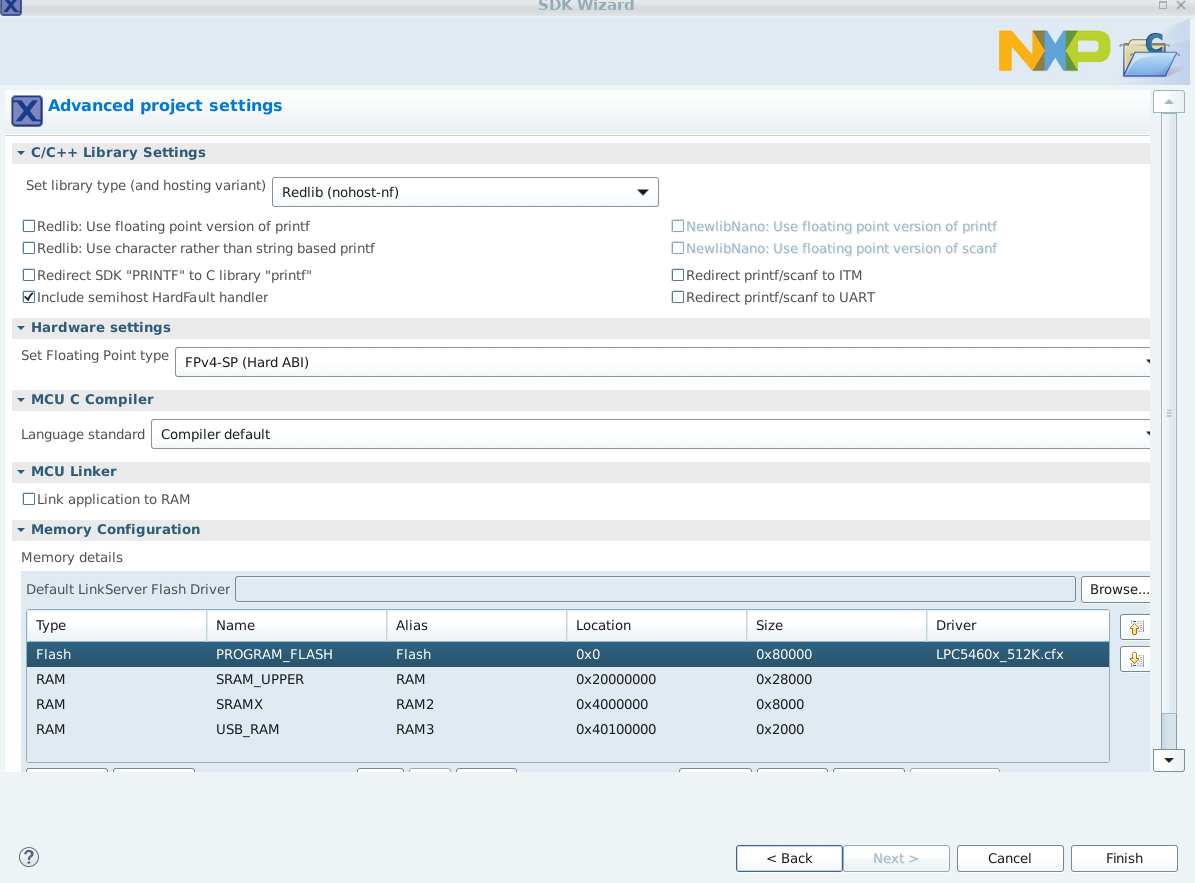This screenshot has width=1195, height=883.
Task: Click the scrollbar down arrow
Action: 1168,759
